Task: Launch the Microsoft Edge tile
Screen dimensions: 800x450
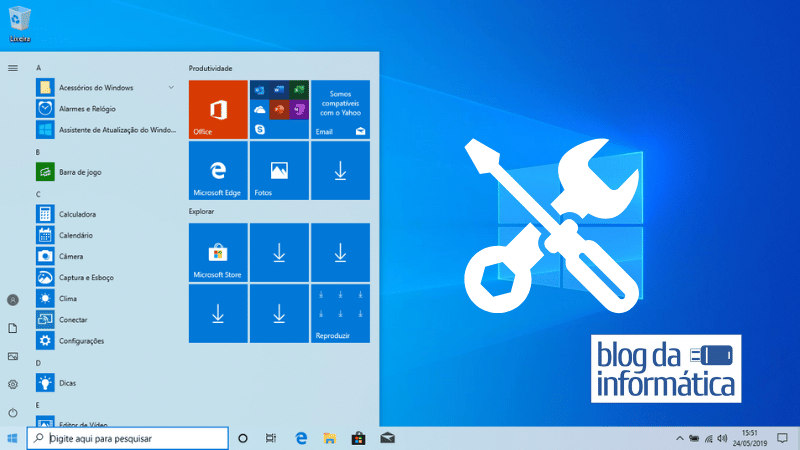Action: pos(218,170)
